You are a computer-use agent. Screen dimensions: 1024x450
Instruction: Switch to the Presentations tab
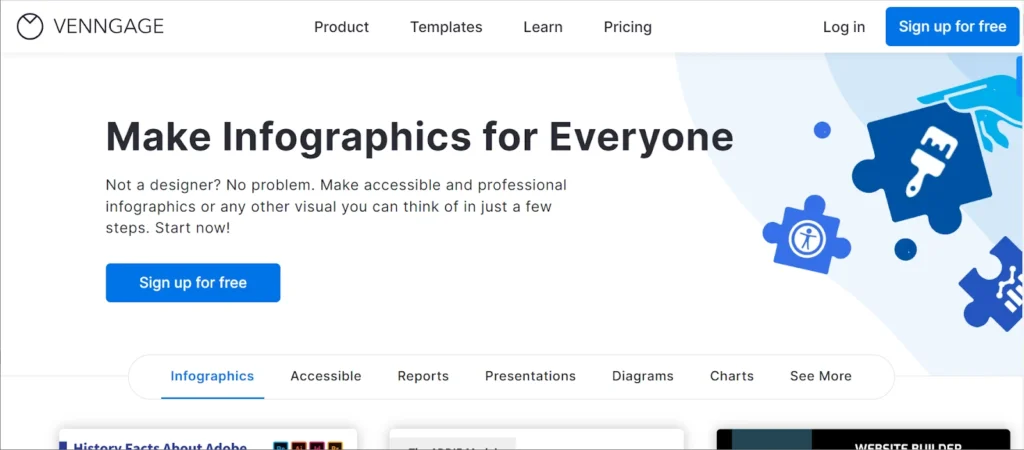click(530, 376)
